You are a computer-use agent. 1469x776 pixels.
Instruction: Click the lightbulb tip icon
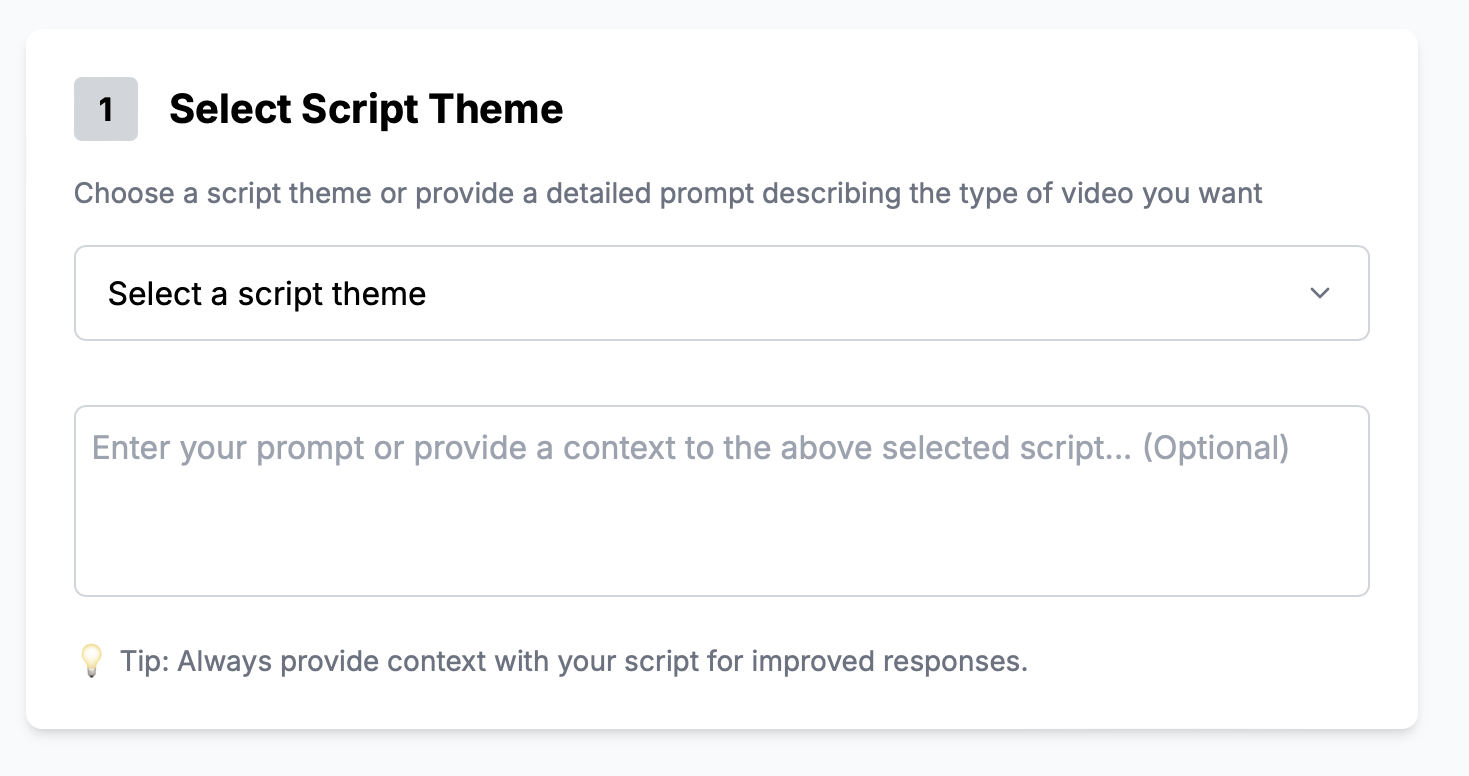click(91, 662)
